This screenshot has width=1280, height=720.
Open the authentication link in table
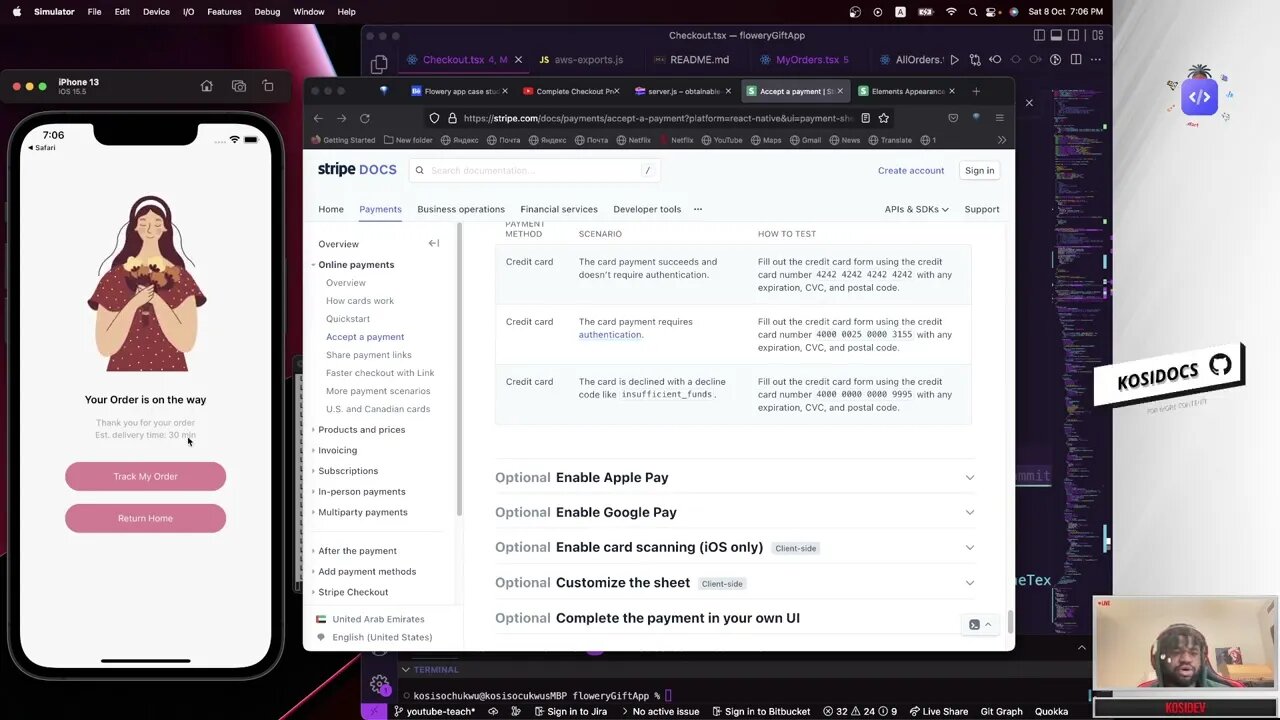tap(610, 335)
